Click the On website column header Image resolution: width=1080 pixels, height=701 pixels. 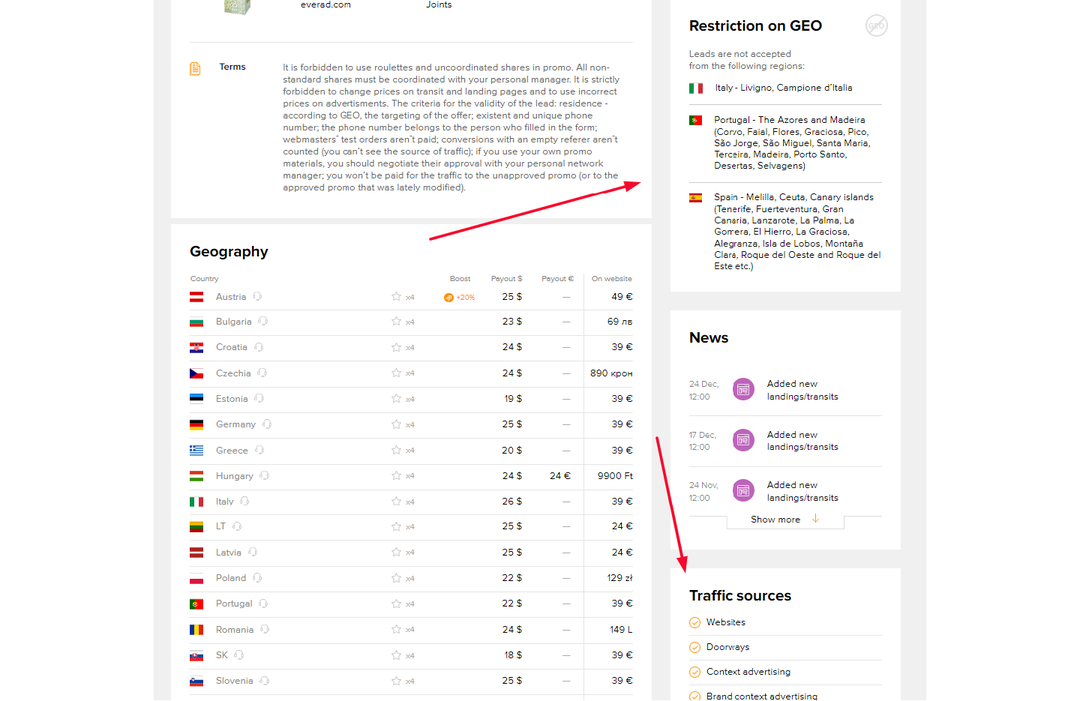(x=611, y=279)
